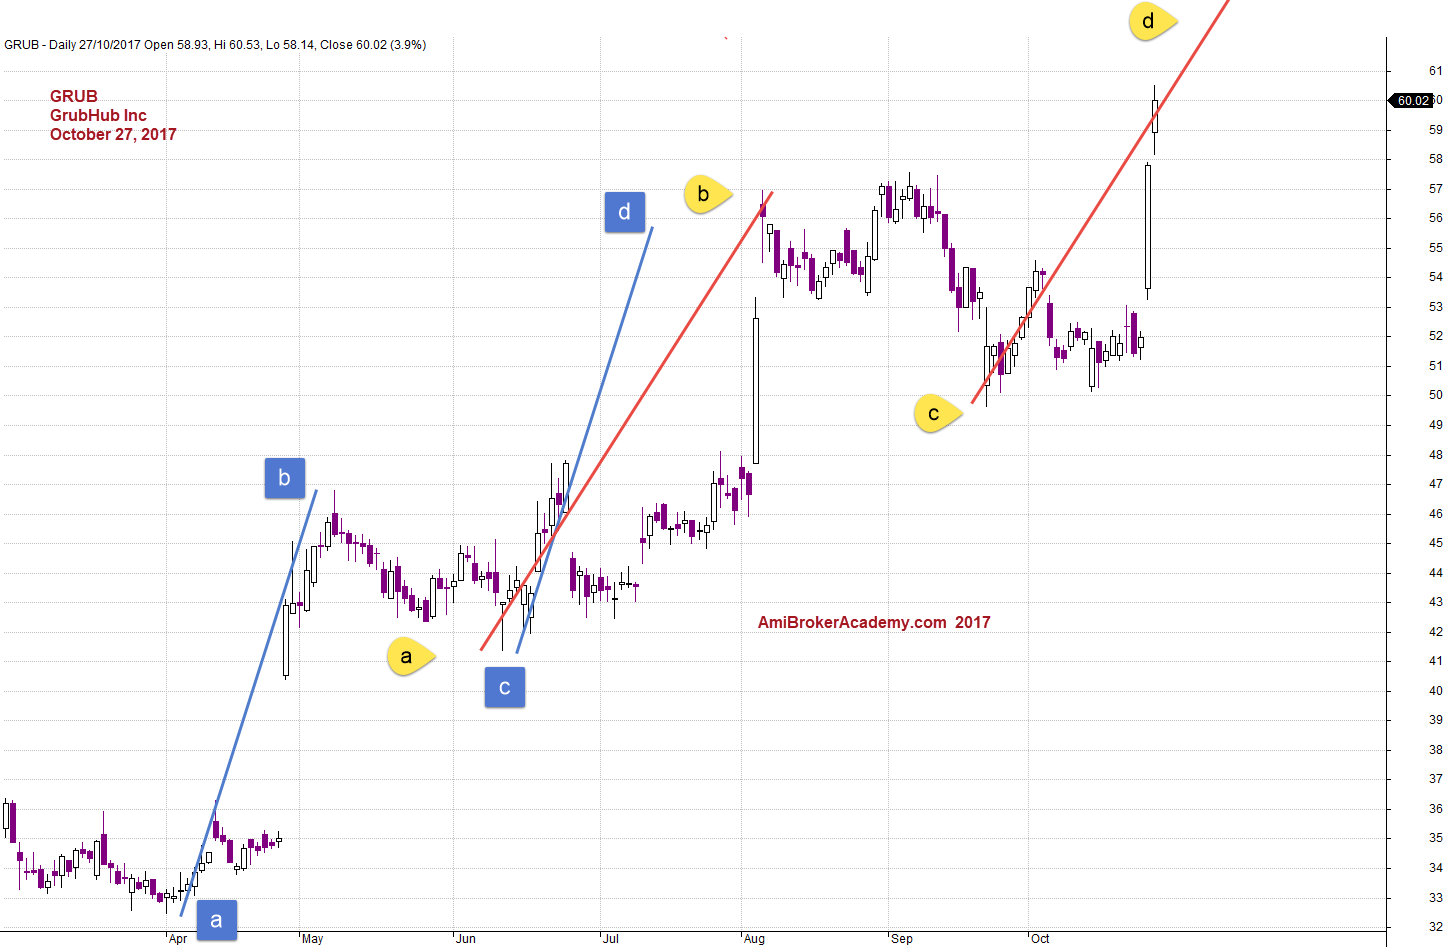The height and width of the screenshot is (947, 1447).
Task: Click the 'GrubHub Inc' company name text
Action: (x=98, y=115)
